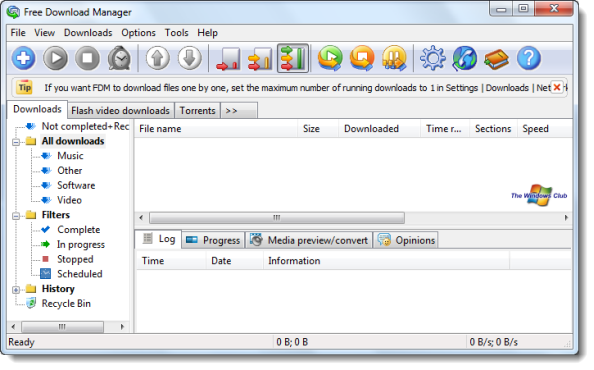Collapse the Filters tree node
Image resolution: width=594 pixels, height=370 pixels.
click(x=16, y=216)
